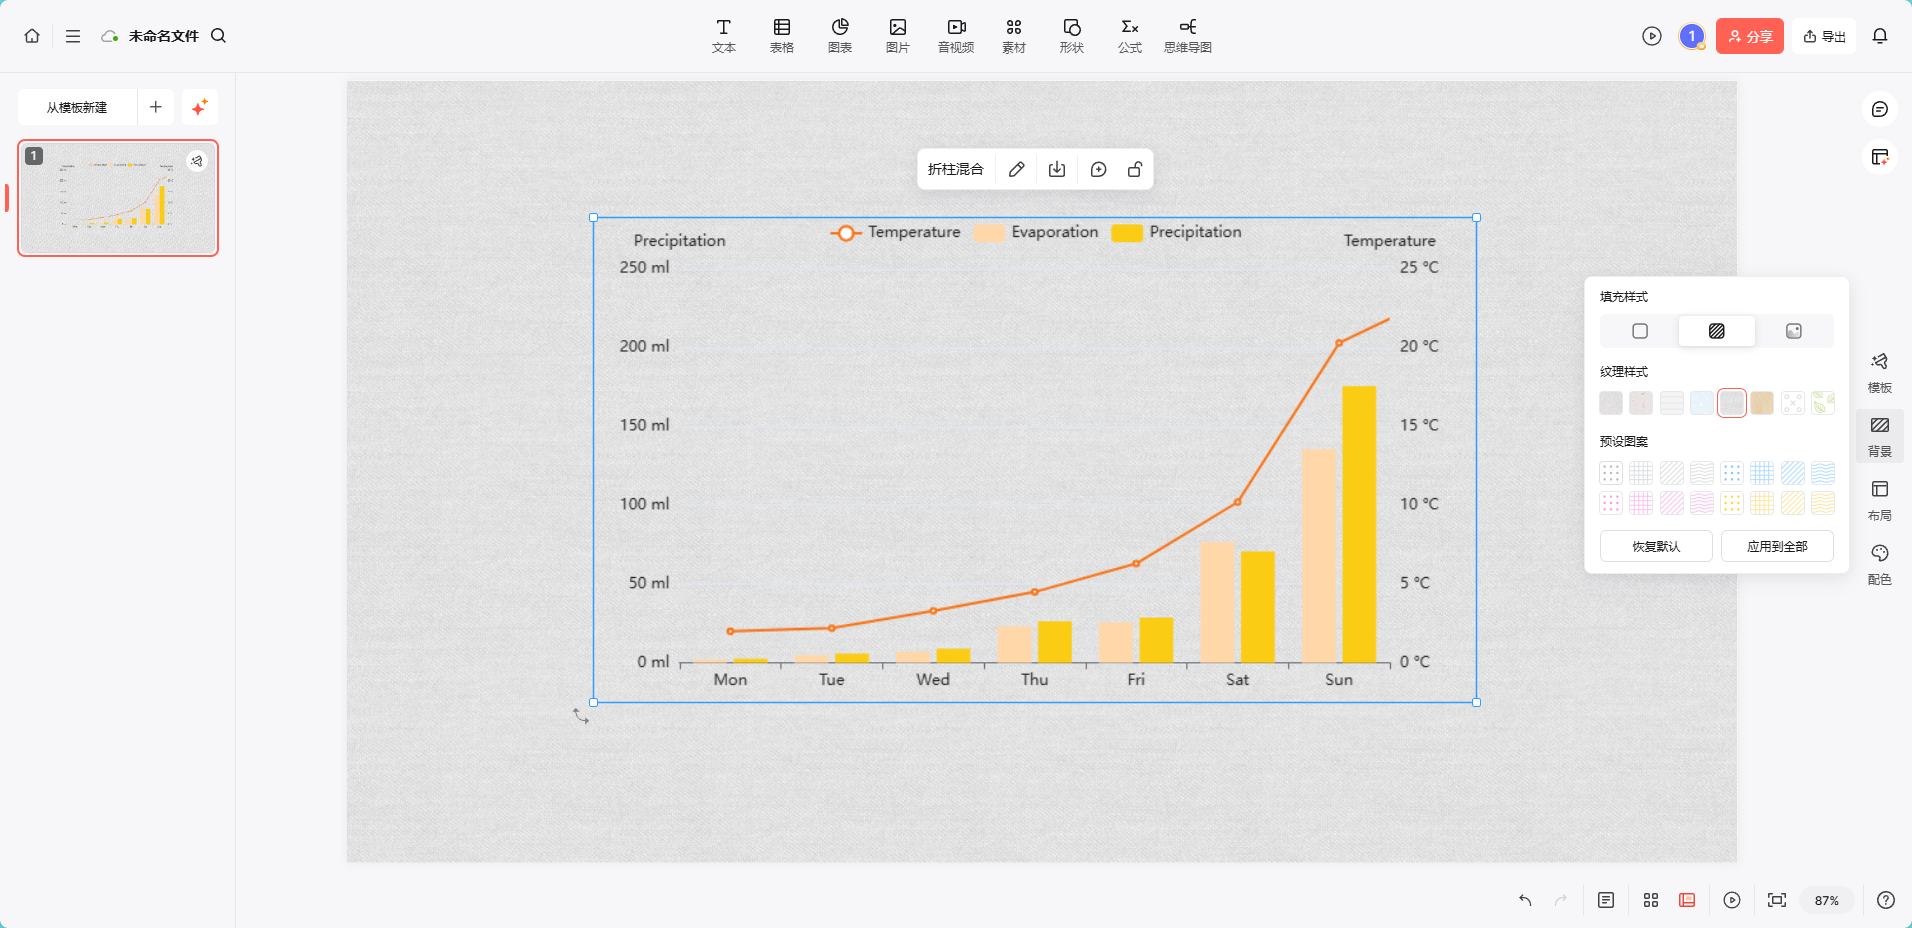Screen dimensions: 1912x928
Task: Insert a 思维导图 mind map
Action: tap(1188, 36)
